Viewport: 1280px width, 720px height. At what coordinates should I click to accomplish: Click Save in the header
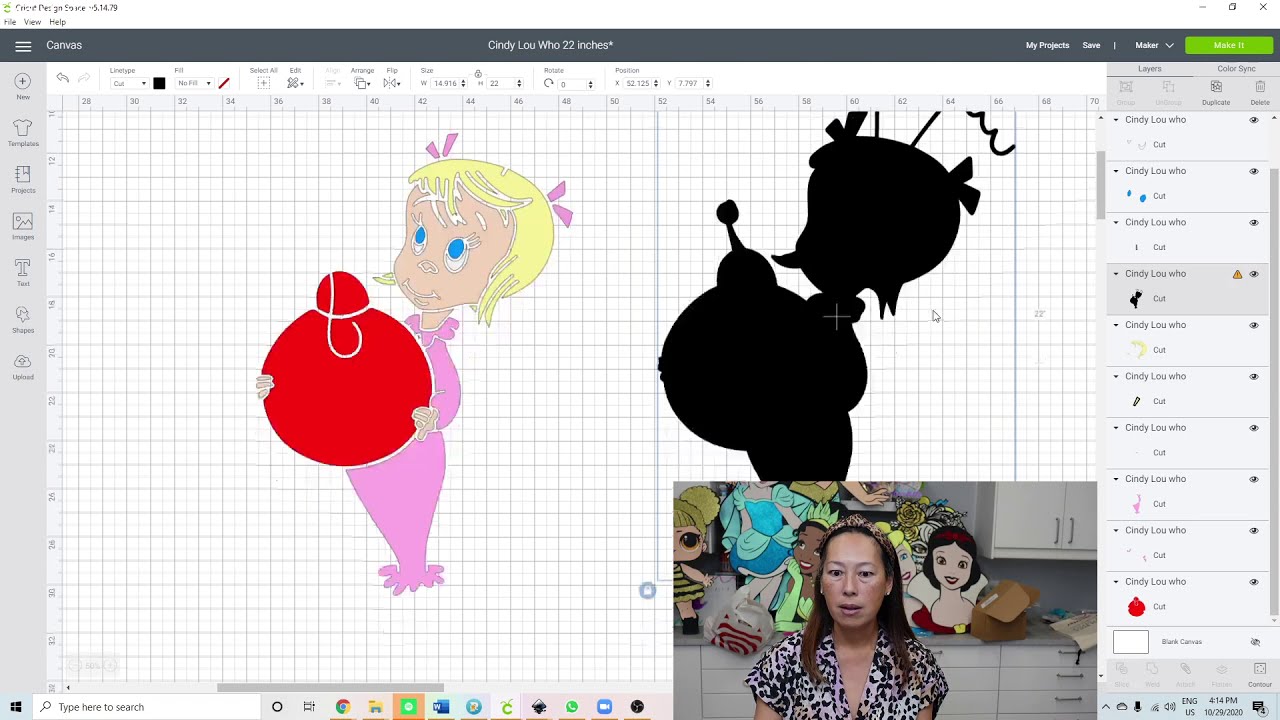click(1091, 45)
